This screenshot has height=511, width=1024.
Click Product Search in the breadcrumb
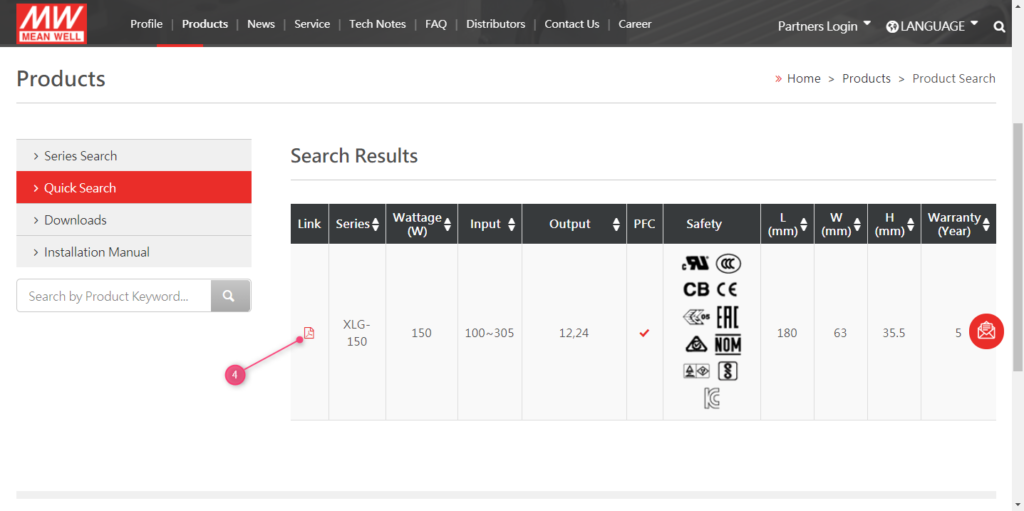954,78
